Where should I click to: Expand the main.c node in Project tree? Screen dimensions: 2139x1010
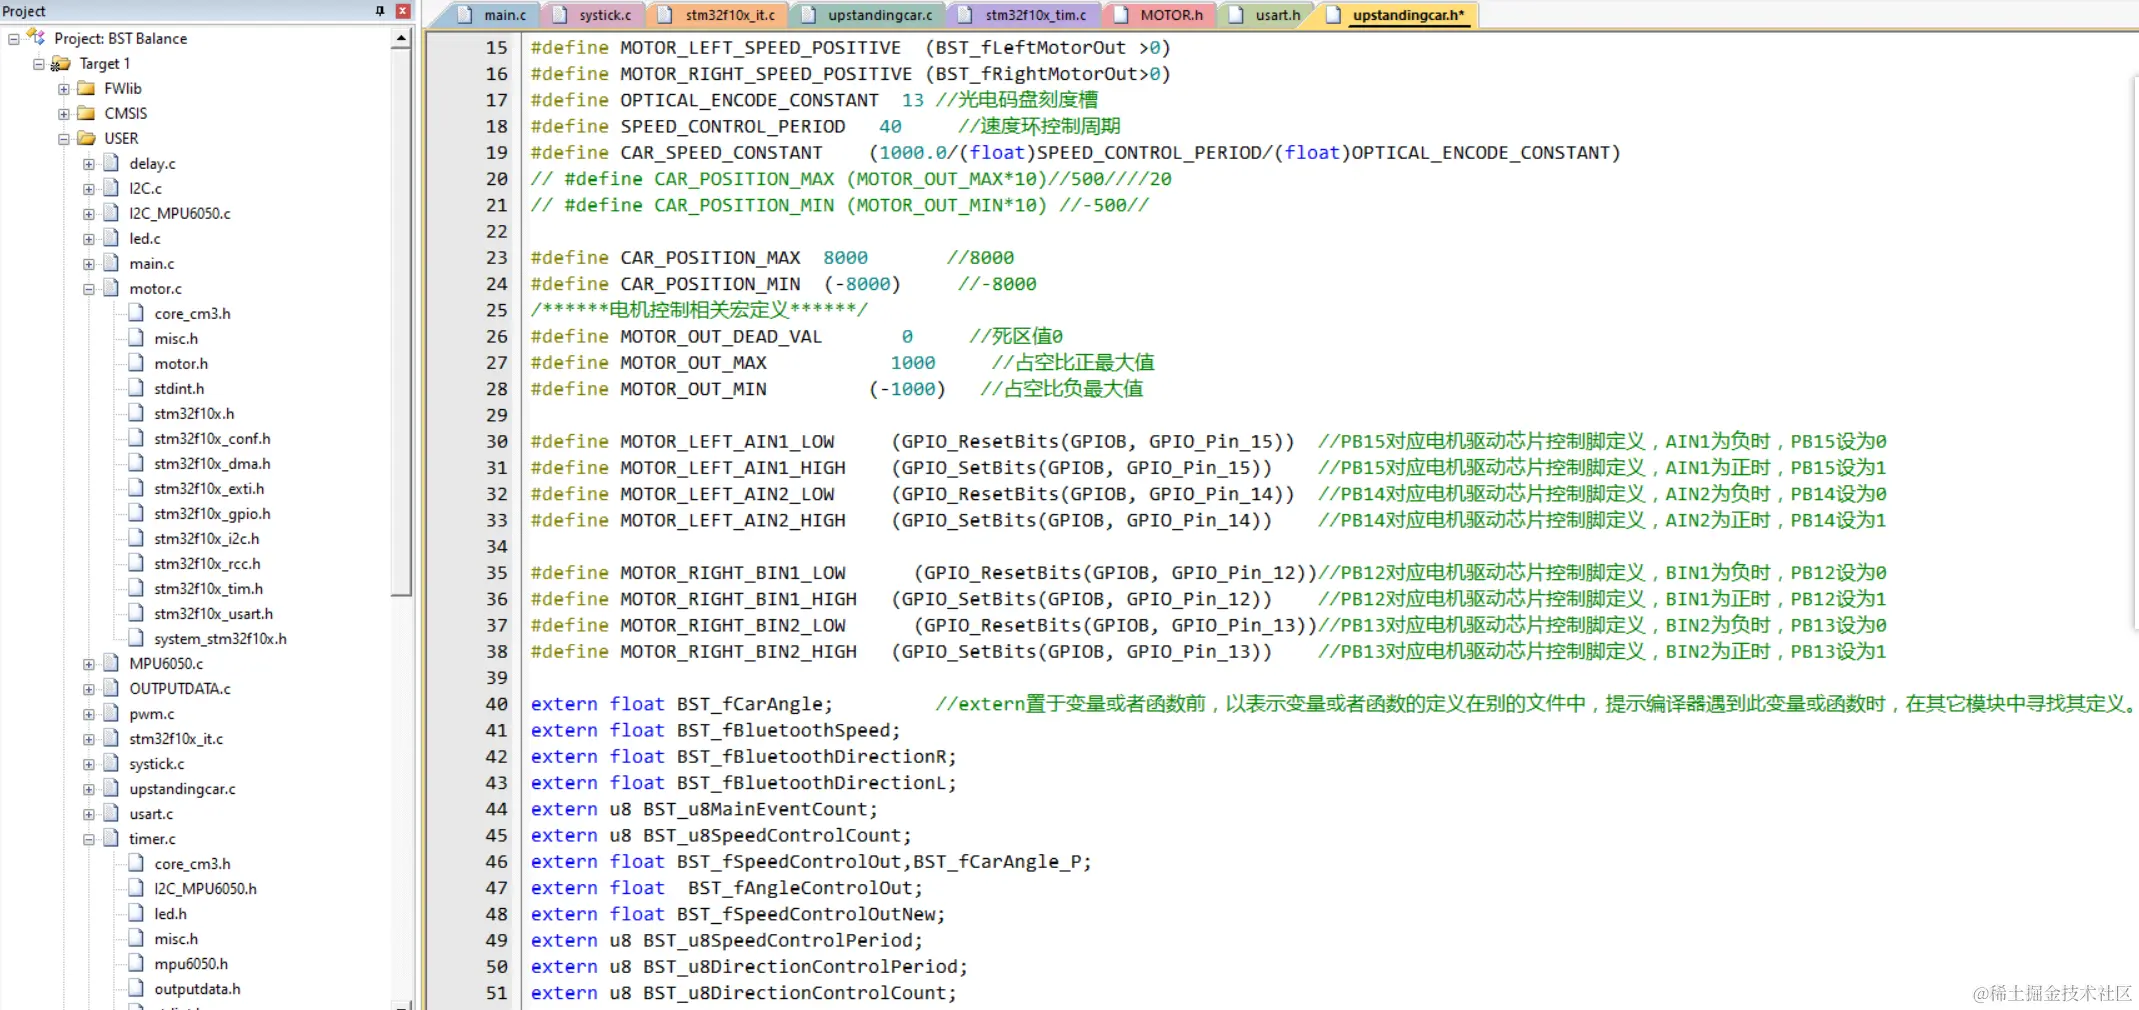[89, 264]
